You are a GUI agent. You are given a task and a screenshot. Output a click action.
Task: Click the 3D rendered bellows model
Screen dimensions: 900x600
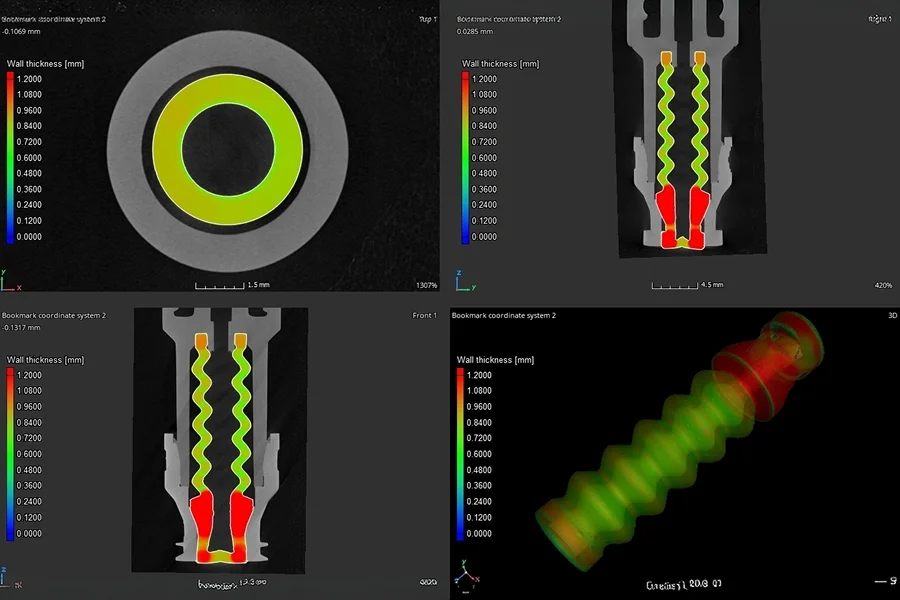[680, 442]
